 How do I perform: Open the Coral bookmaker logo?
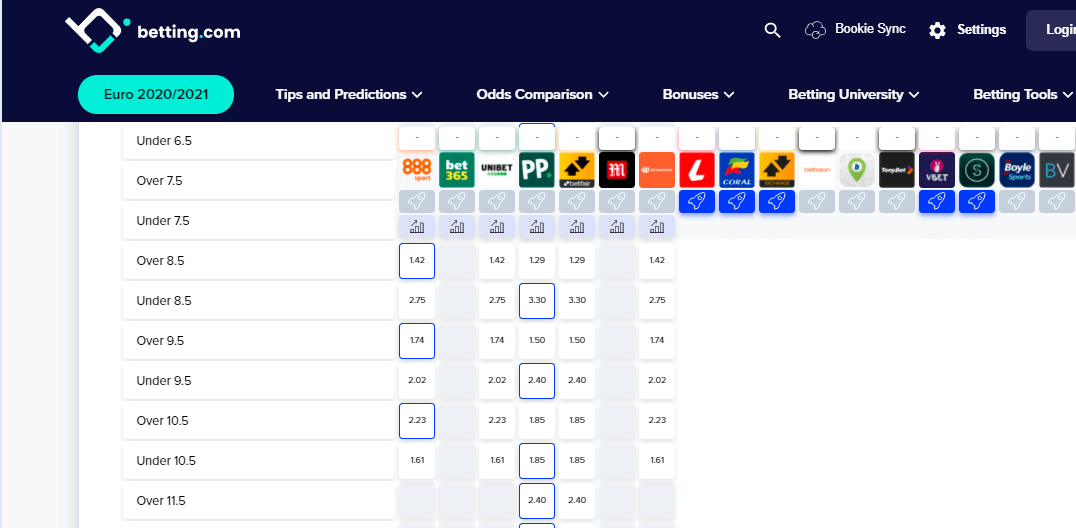[737, 170]
